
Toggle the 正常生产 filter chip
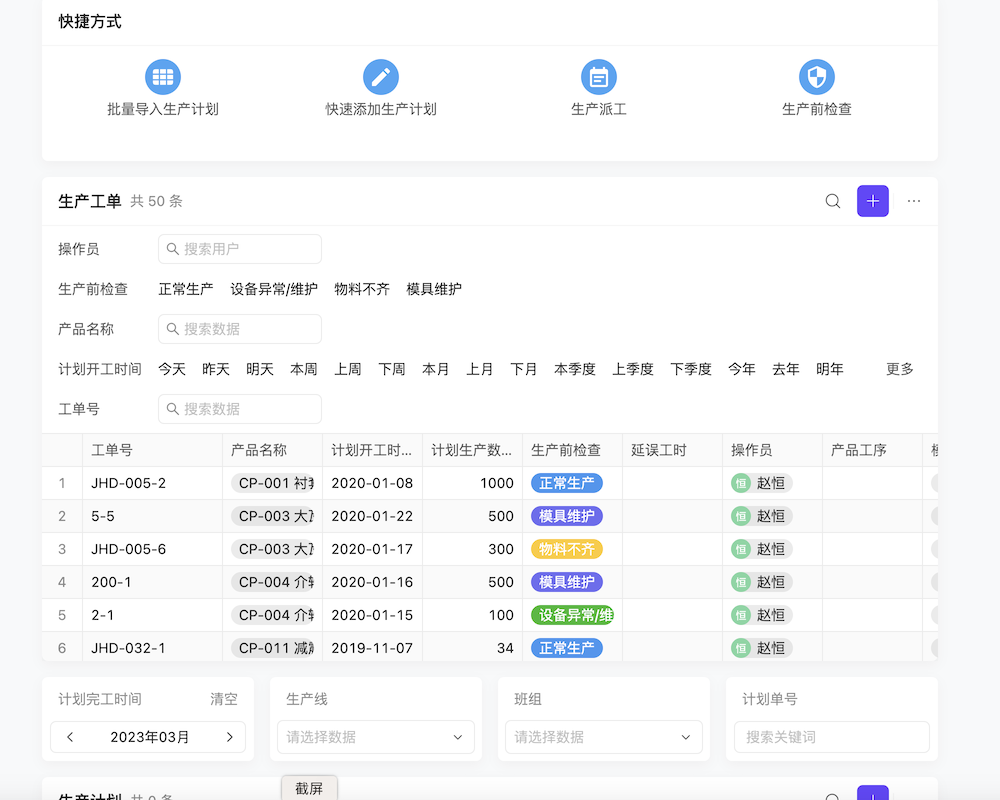click(x=185, y=289)
